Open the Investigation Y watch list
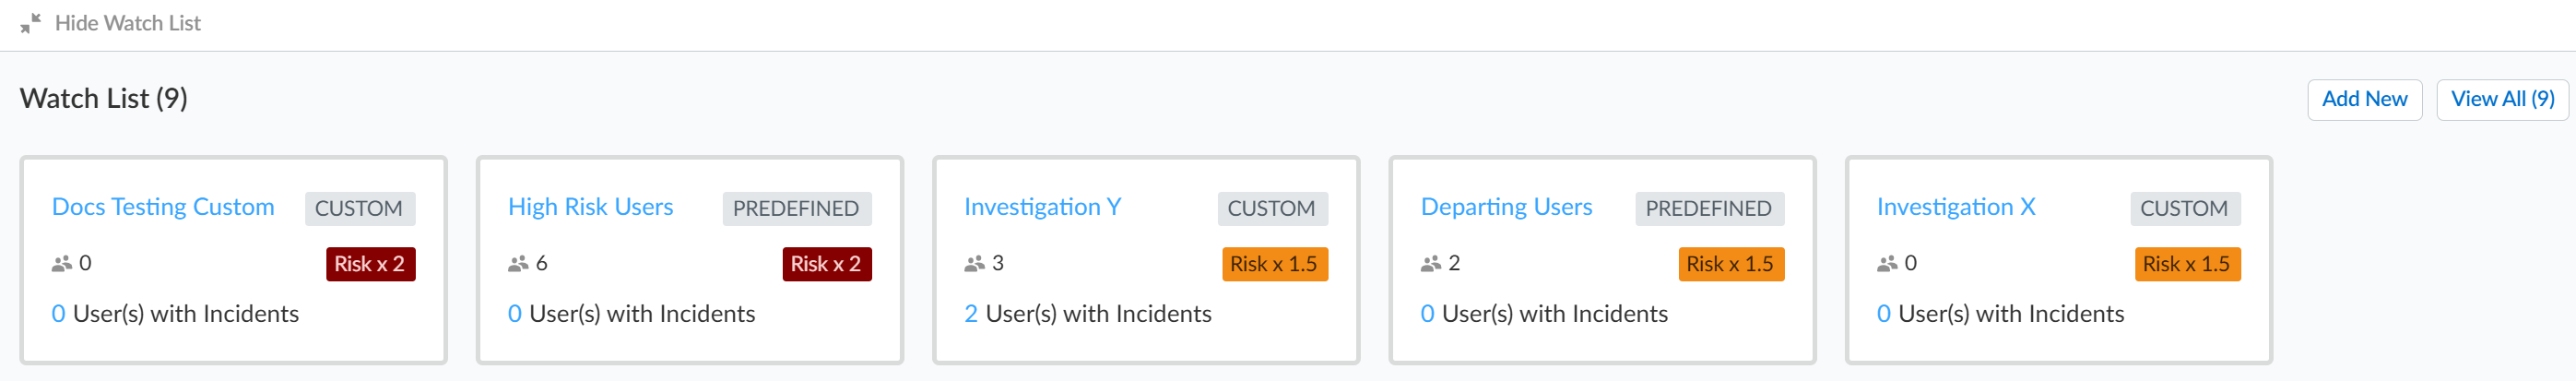Viewport: 2576px width, 381px height. (x=1042, y=207)
